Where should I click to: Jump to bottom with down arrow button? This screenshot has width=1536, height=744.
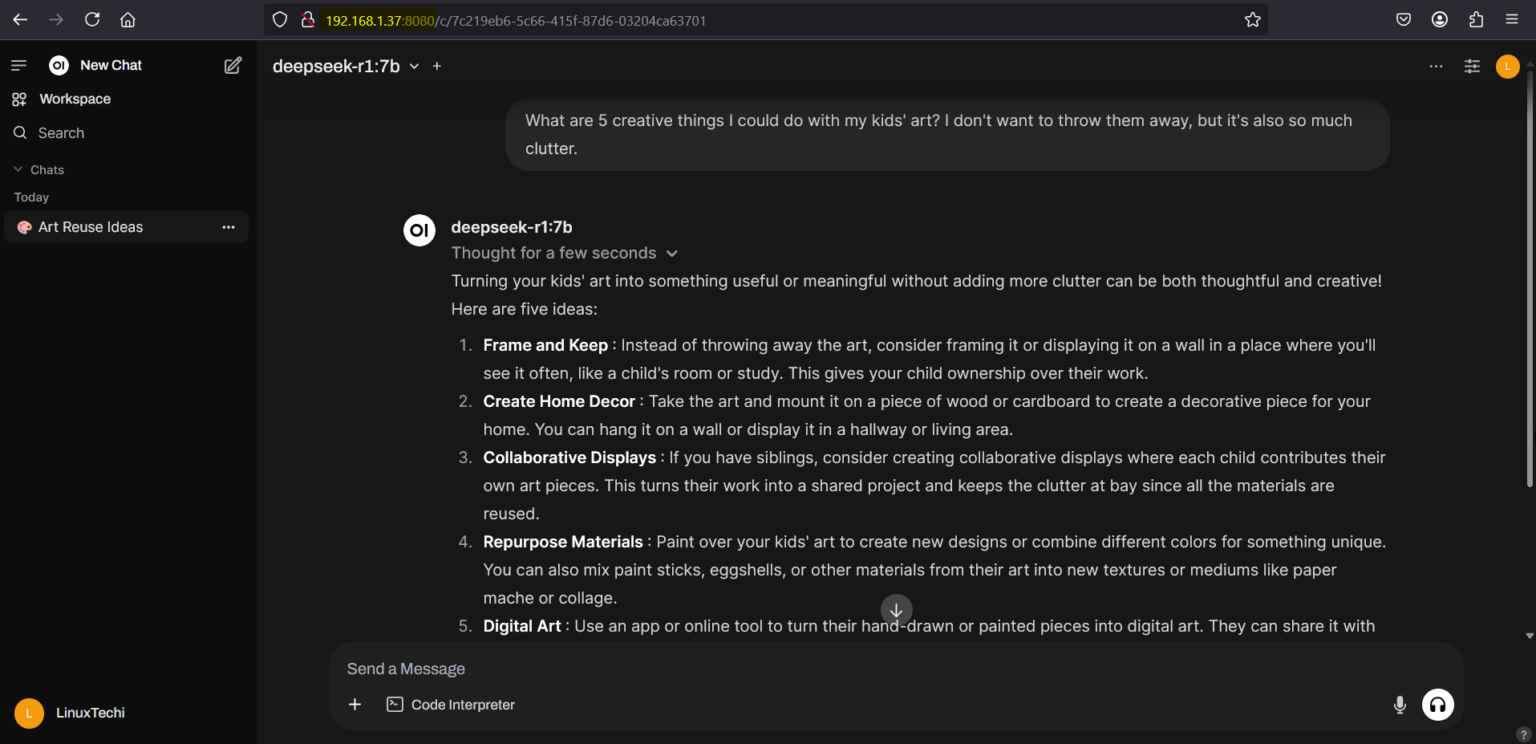[896, 610]
